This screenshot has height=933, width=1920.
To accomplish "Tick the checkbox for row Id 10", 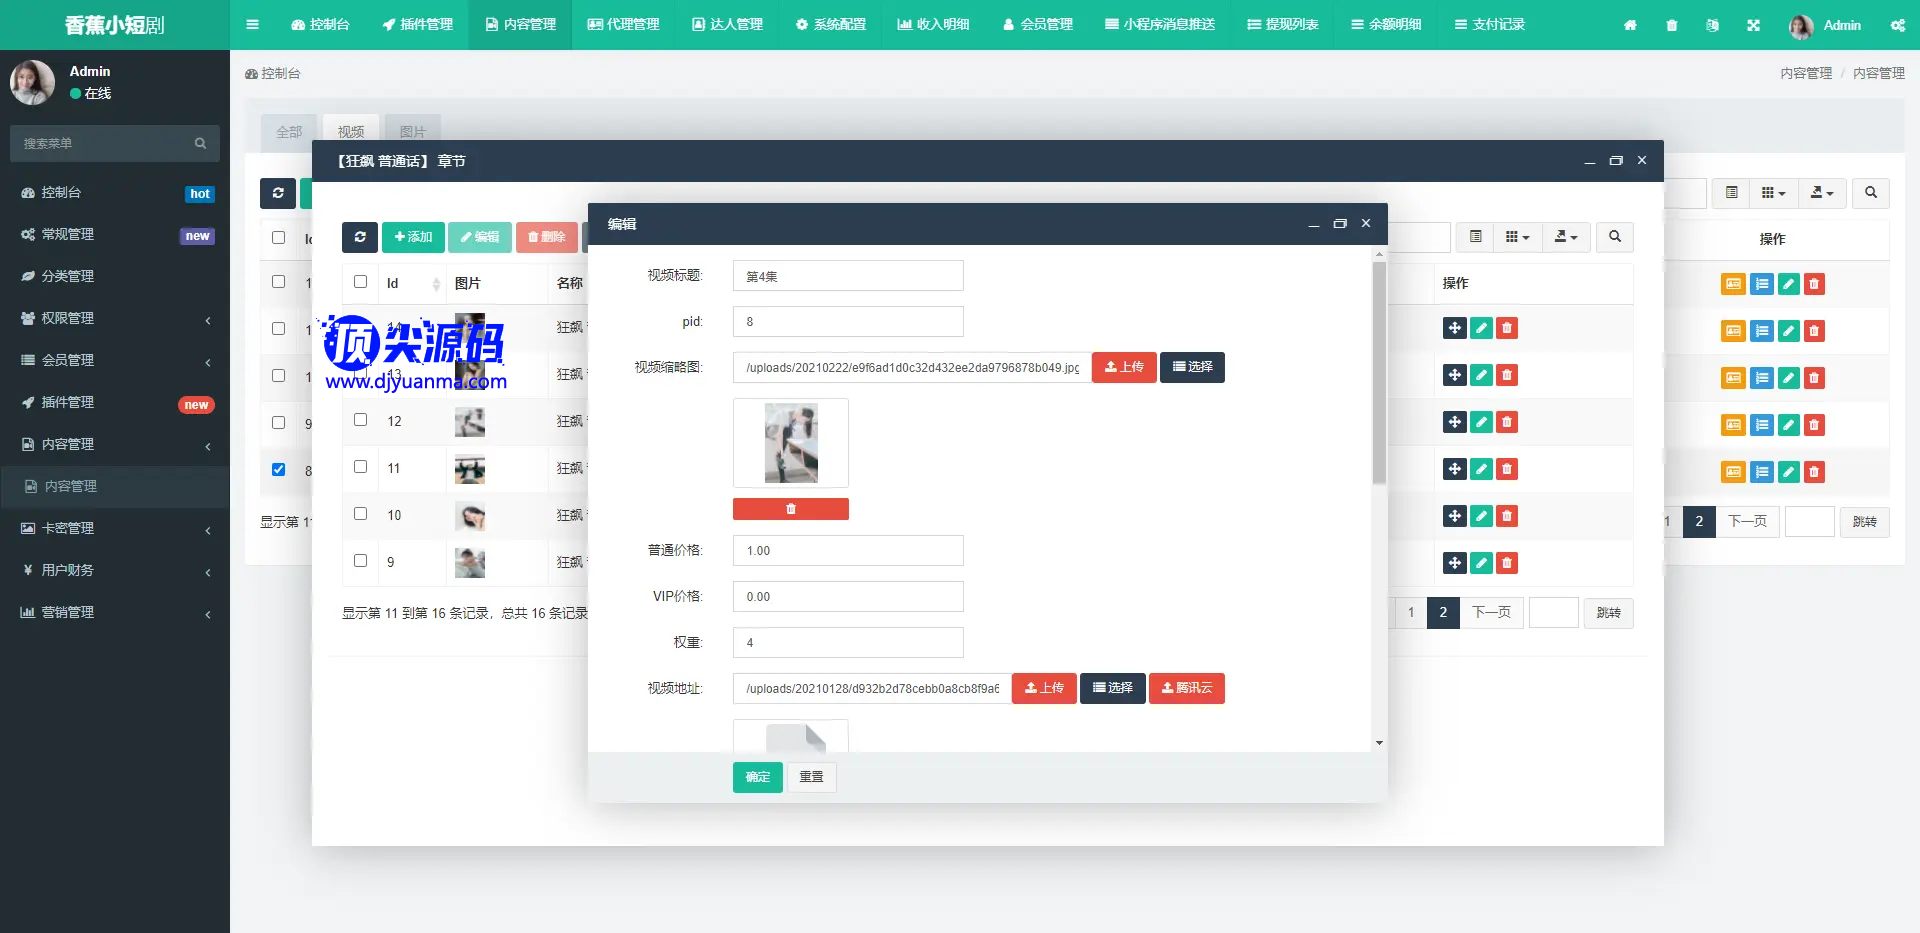I will [361, 514].
